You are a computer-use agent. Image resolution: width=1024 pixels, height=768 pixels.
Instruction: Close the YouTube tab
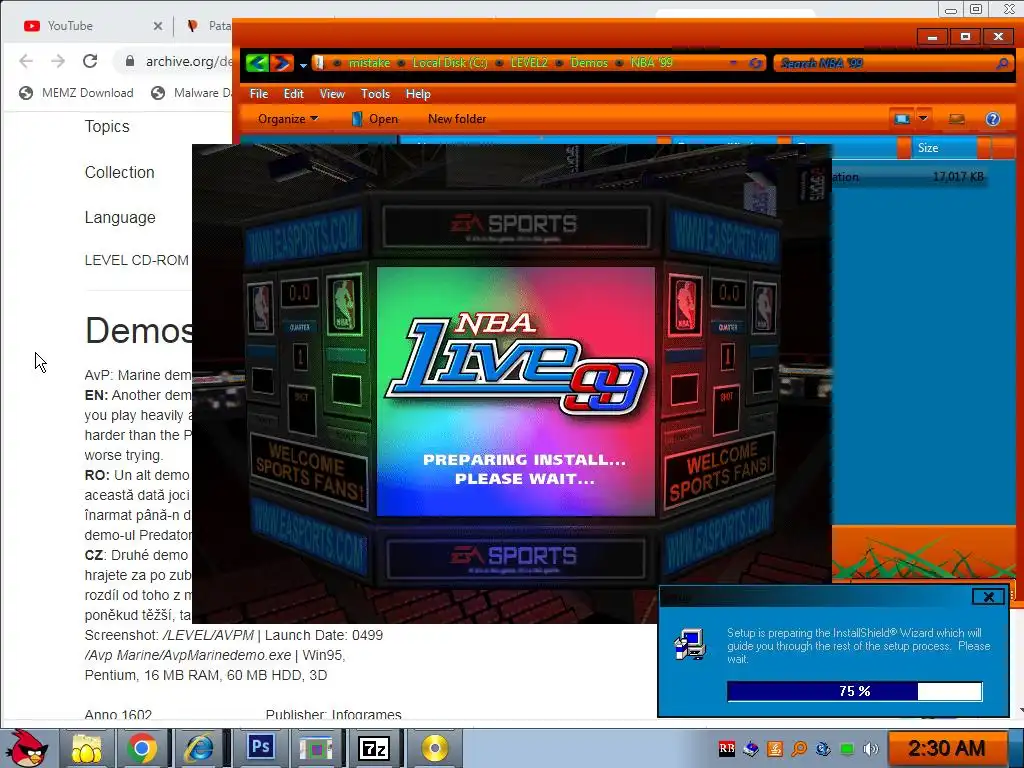pyautogui.click(x=157, y=26)
